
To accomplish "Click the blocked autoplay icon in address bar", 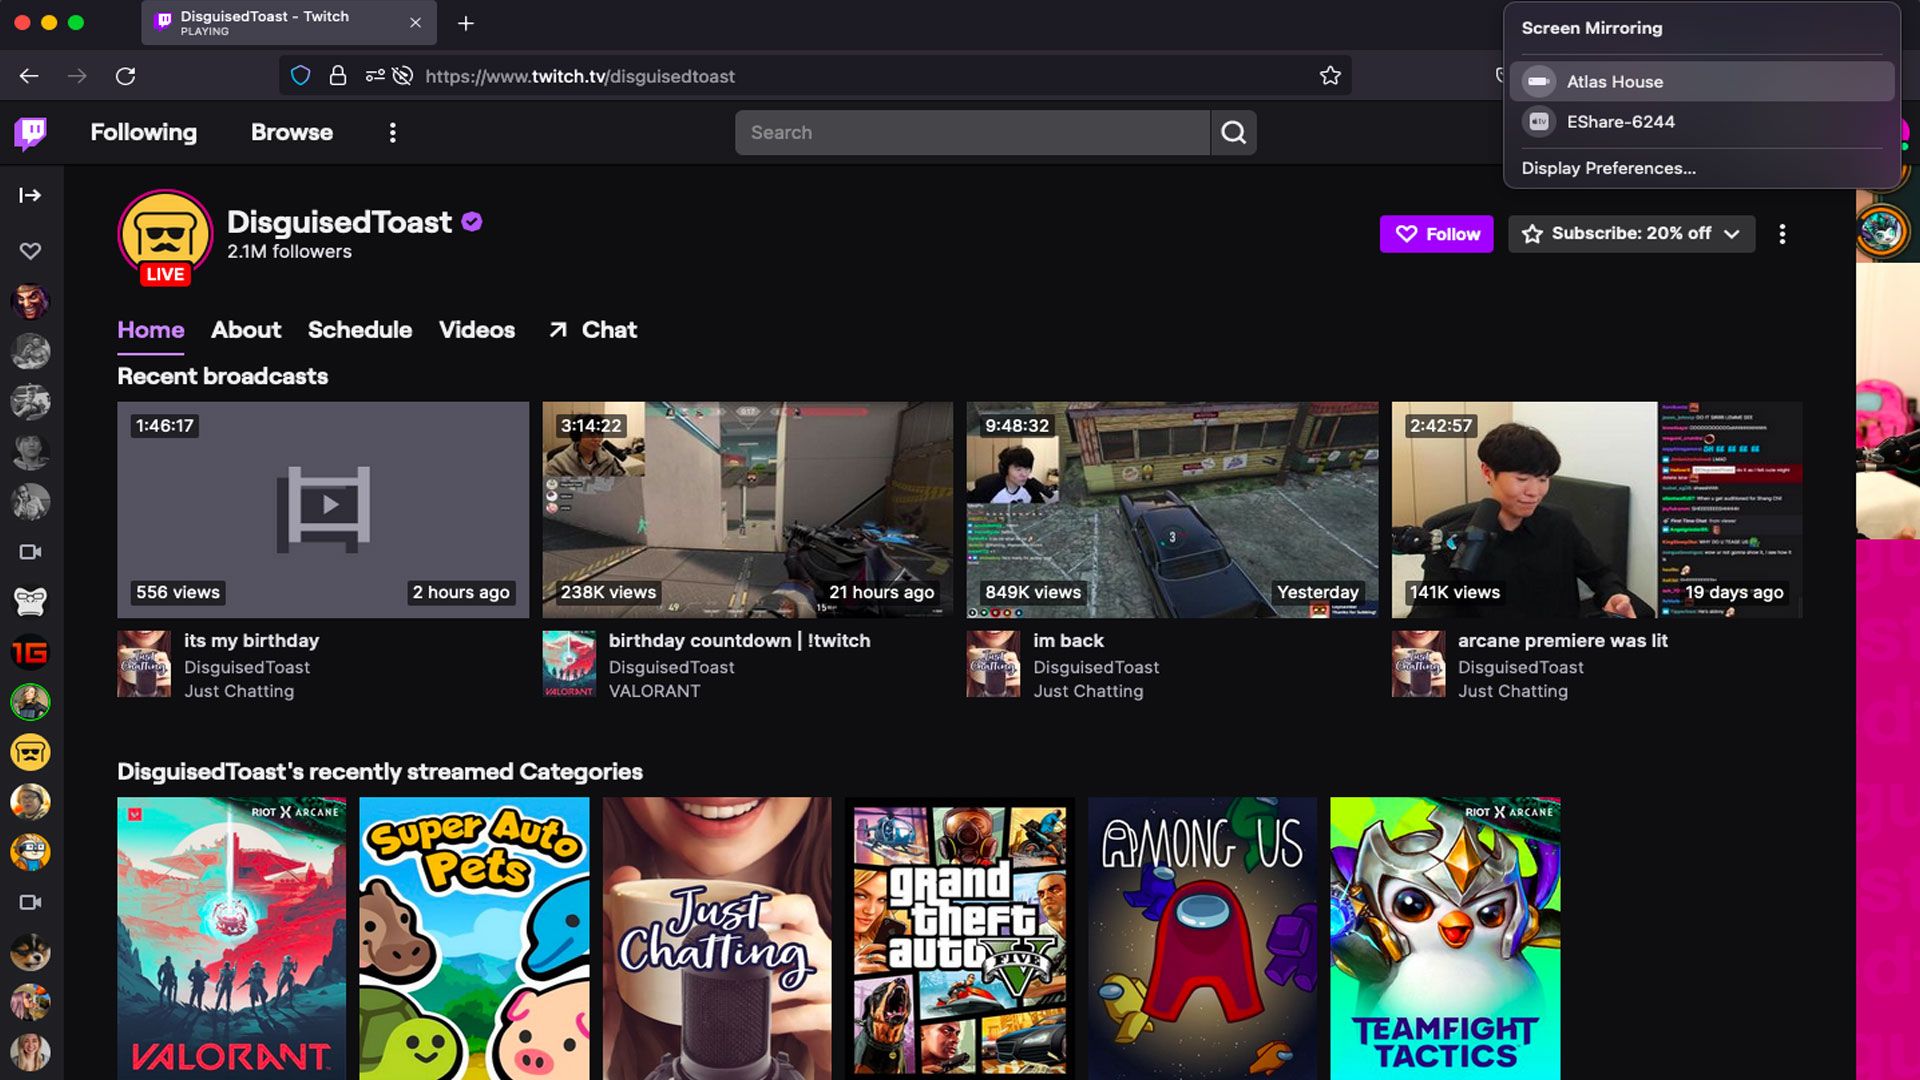I will tap(402, 76).
